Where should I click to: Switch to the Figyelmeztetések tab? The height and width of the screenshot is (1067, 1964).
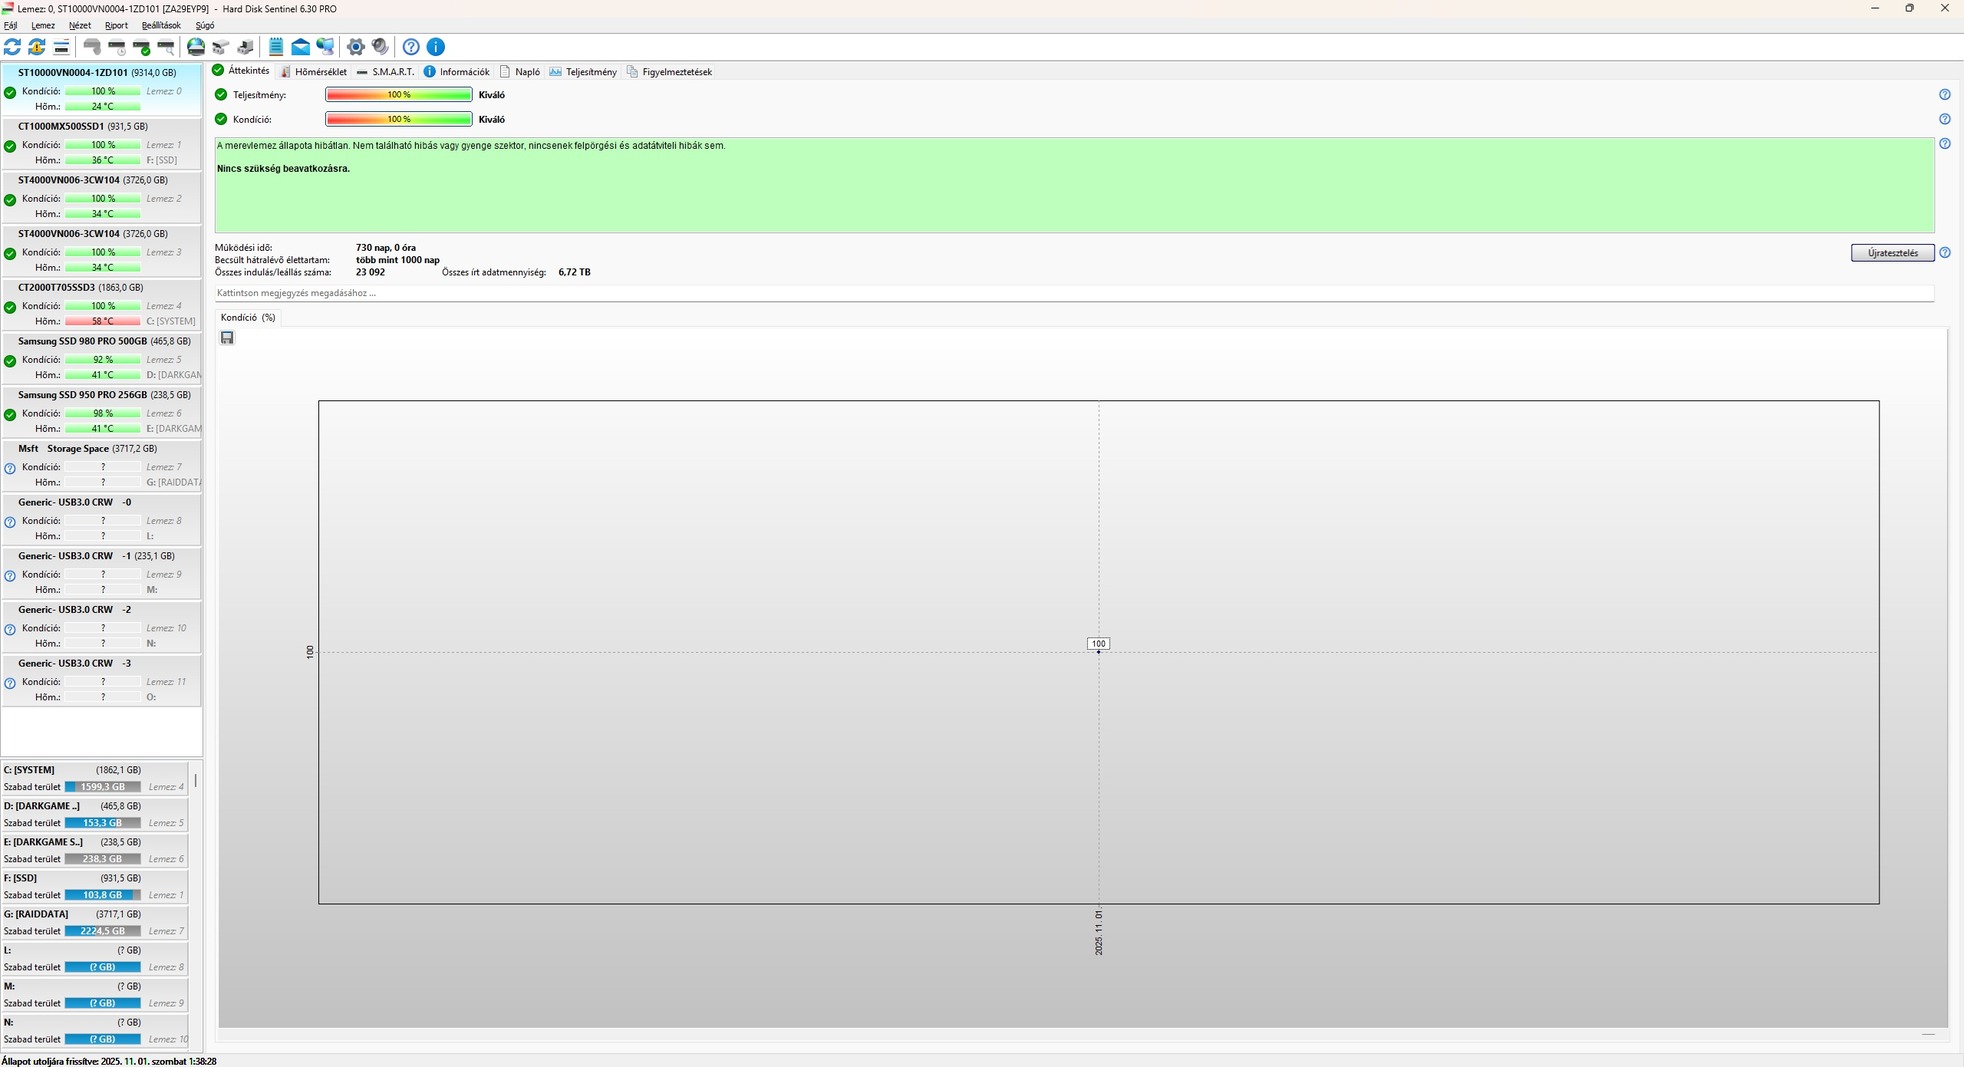click(669, 72)
